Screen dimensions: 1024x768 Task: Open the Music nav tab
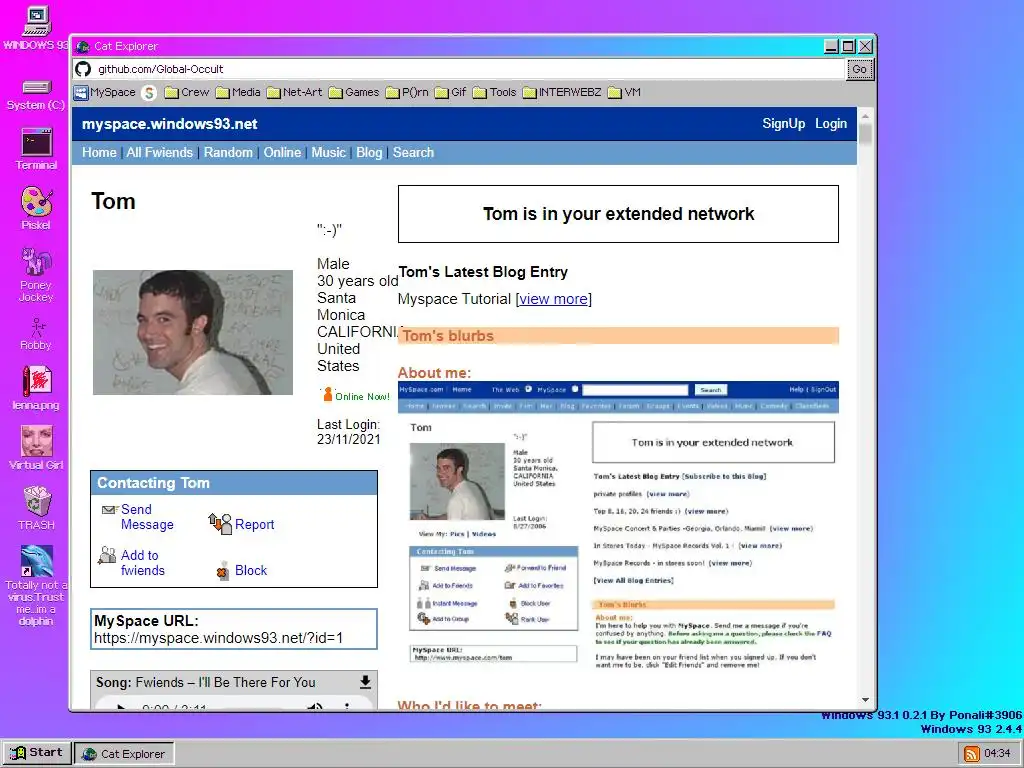click(x=328, y=152)
